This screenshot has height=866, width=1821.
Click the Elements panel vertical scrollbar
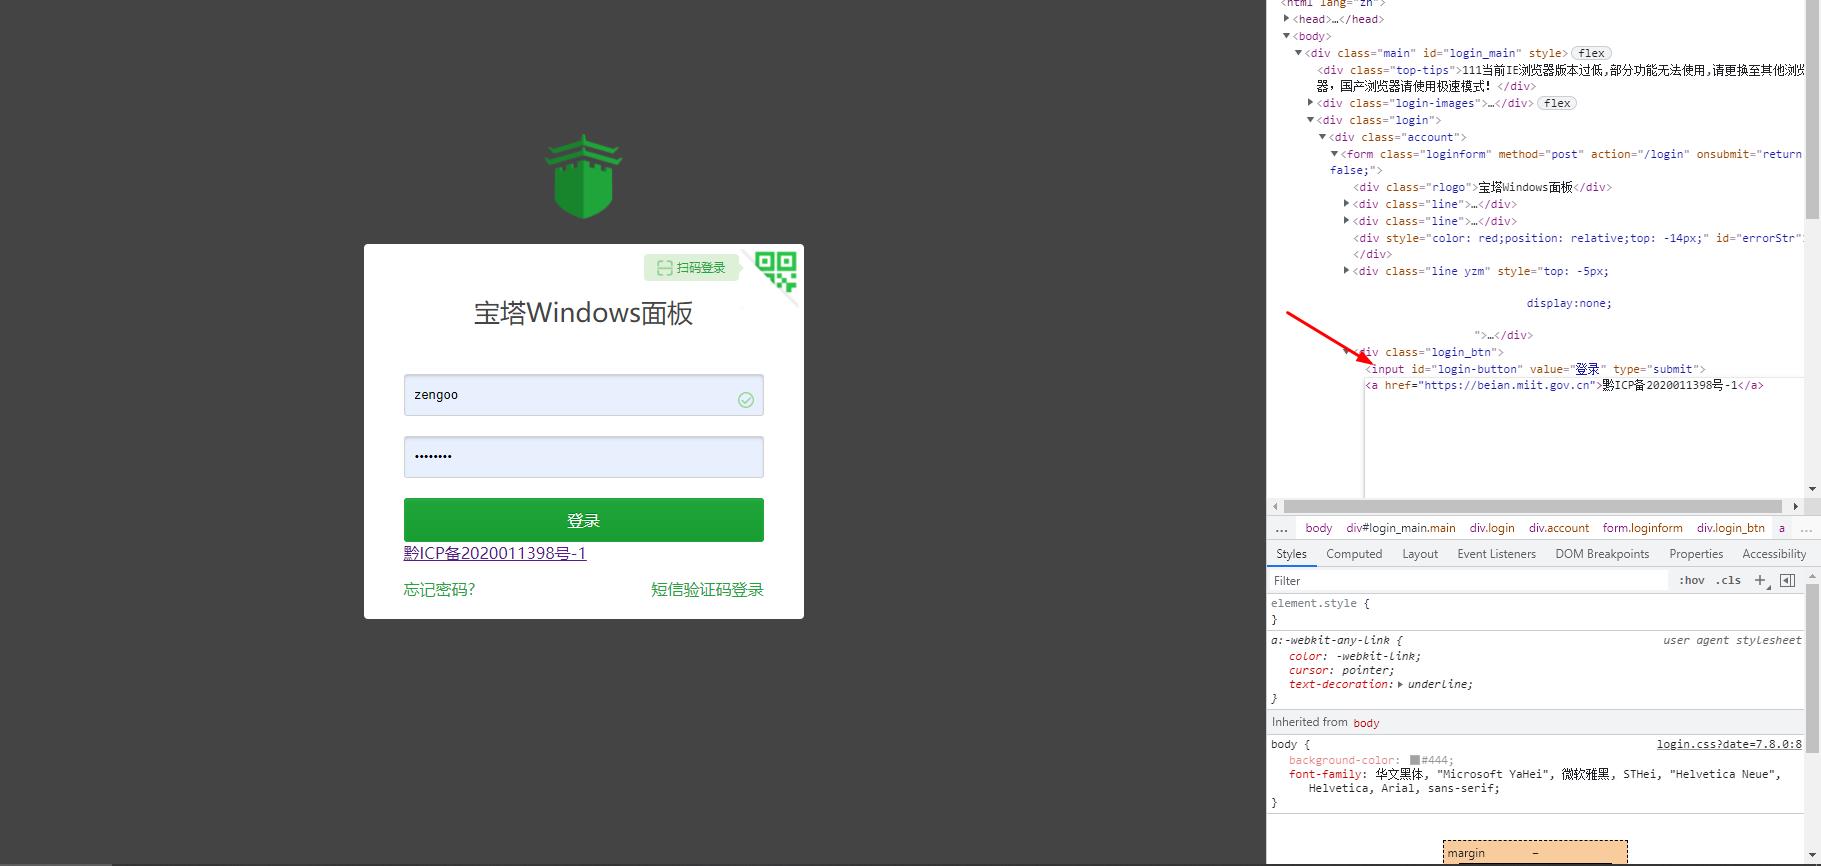(x=1812, y=108)
